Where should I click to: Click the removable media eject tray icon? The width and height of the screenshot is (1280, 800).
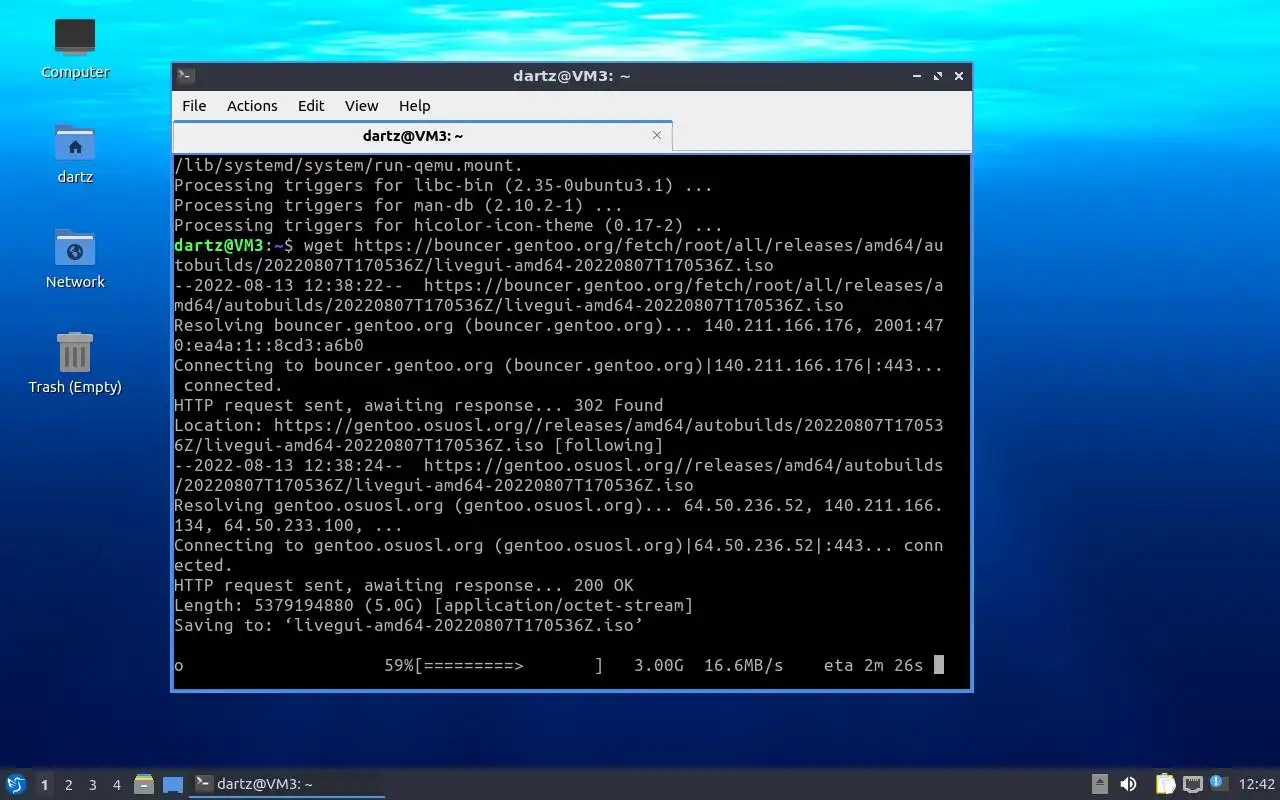(1099, 785)
